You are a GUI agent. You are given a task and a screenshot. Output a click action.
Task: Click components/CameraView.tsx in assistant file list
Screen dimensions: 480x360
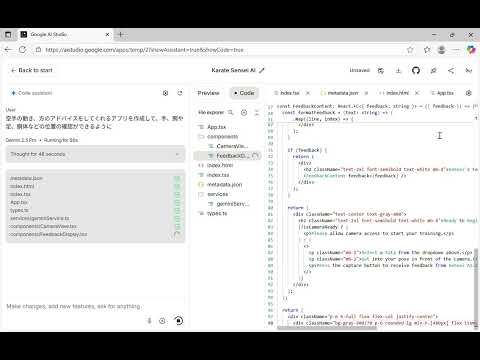point(43,226)
